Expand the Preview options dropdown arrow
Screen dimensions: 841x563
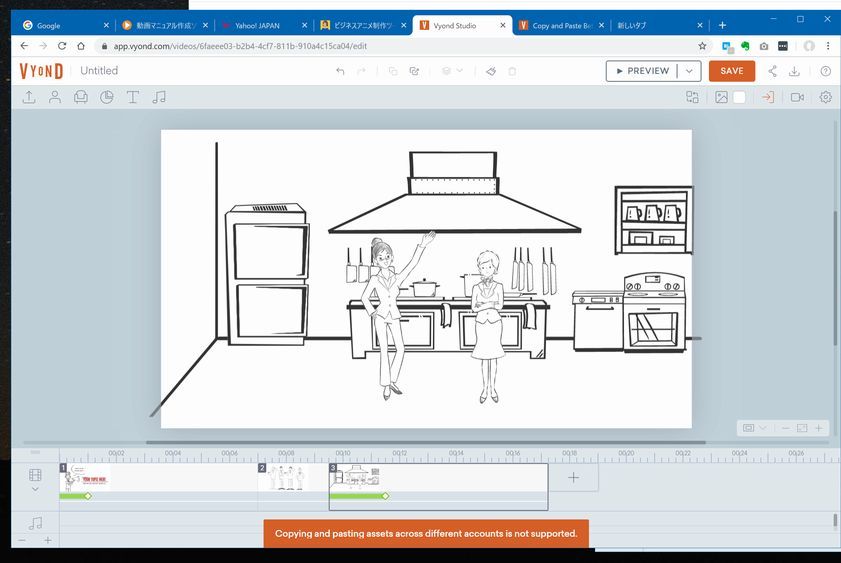[689, 71]
